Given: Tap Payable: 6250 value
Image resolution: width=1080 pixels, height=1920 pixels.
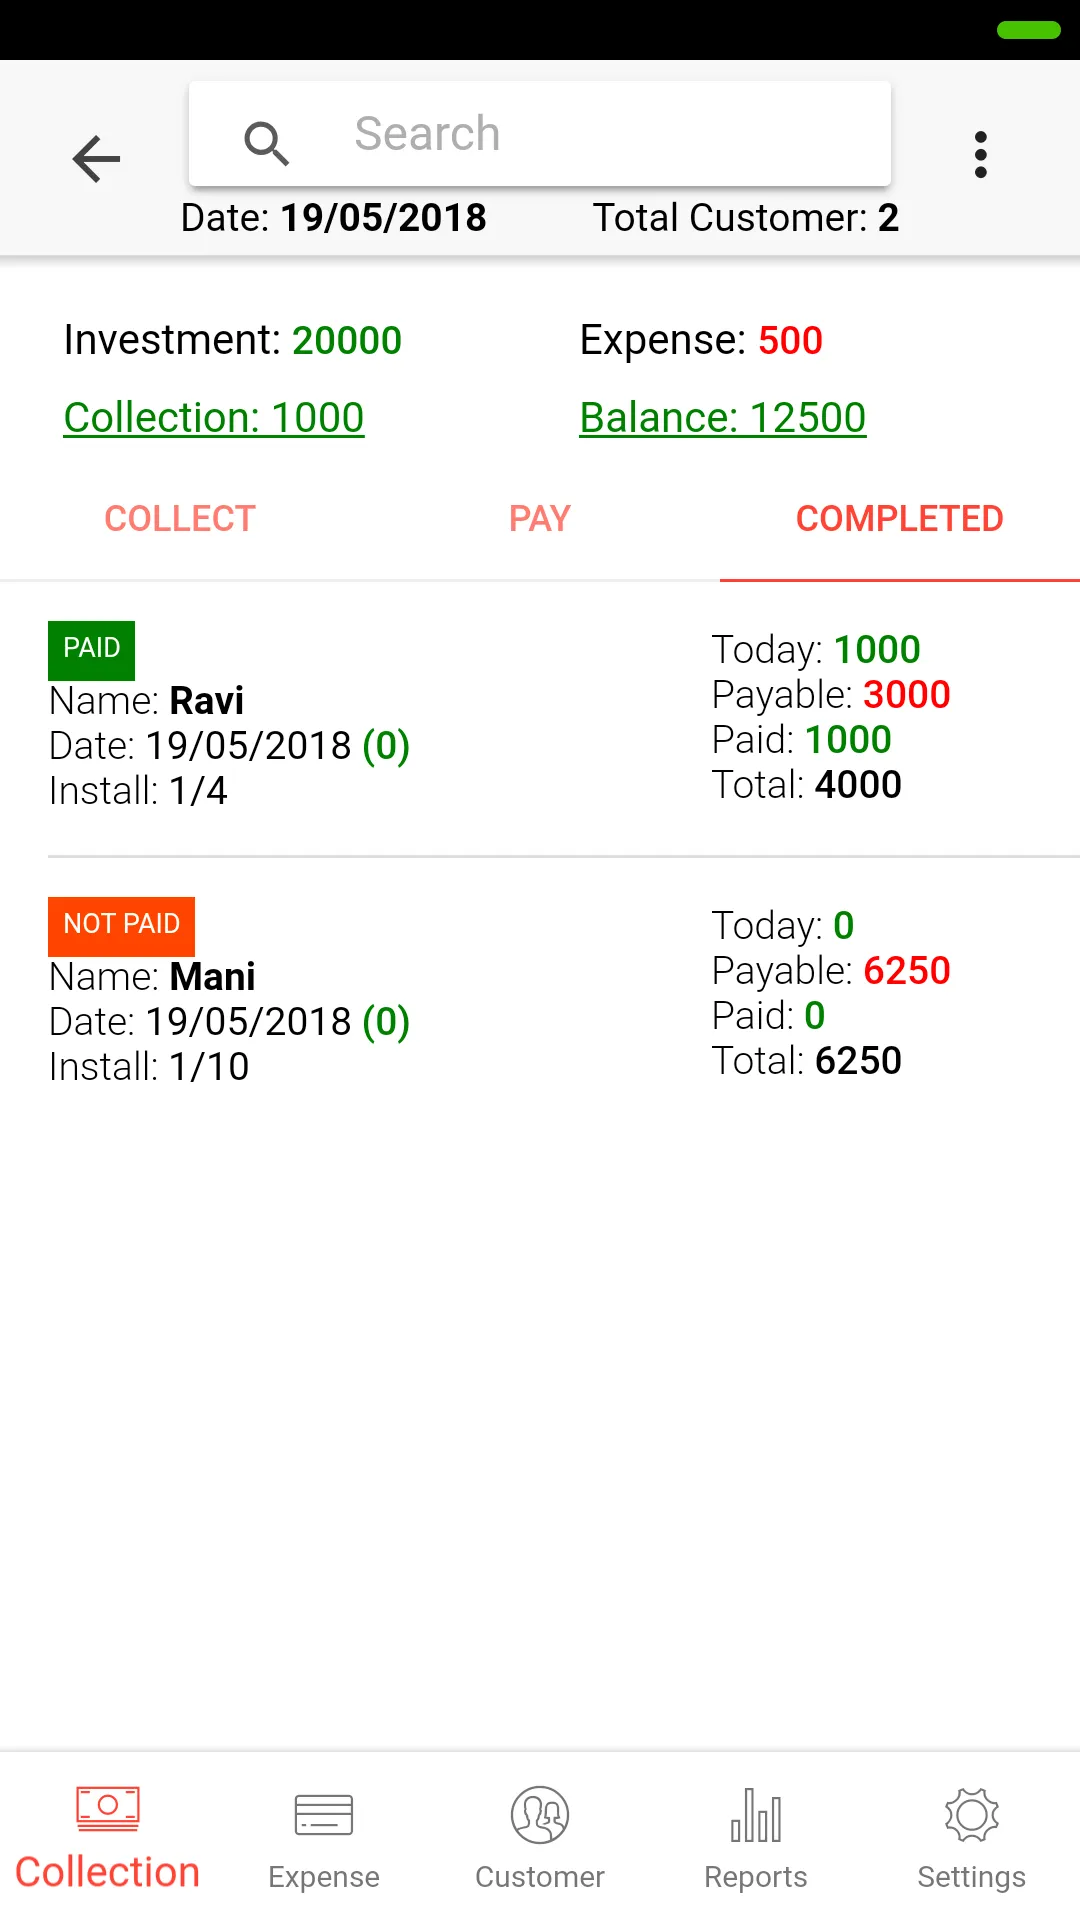Looking at the screenshot, I should tap(831, 971).
